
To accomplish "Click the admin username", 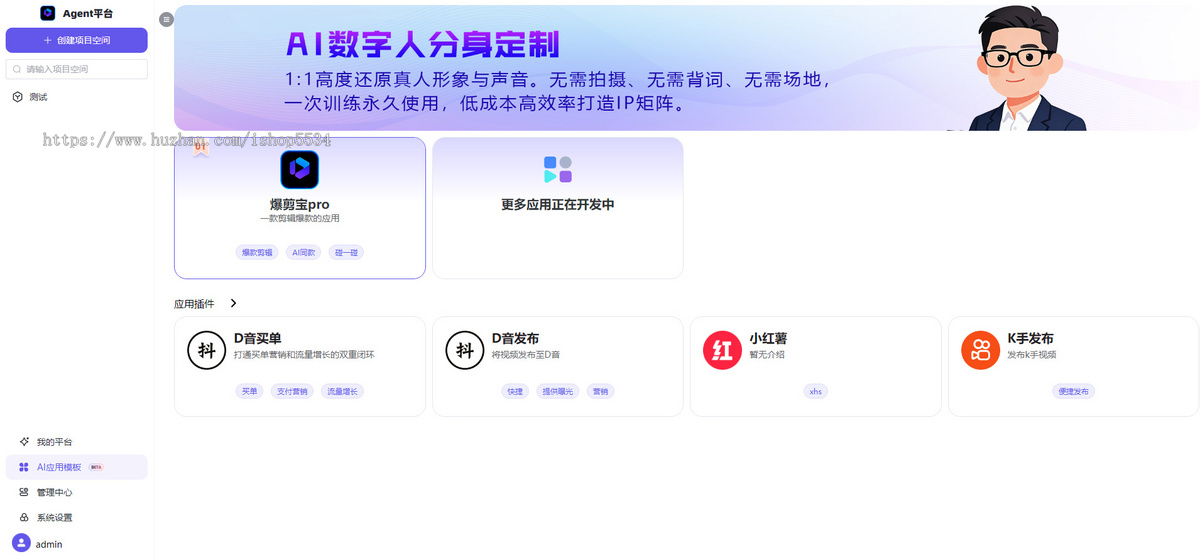I will pos(49,544).
